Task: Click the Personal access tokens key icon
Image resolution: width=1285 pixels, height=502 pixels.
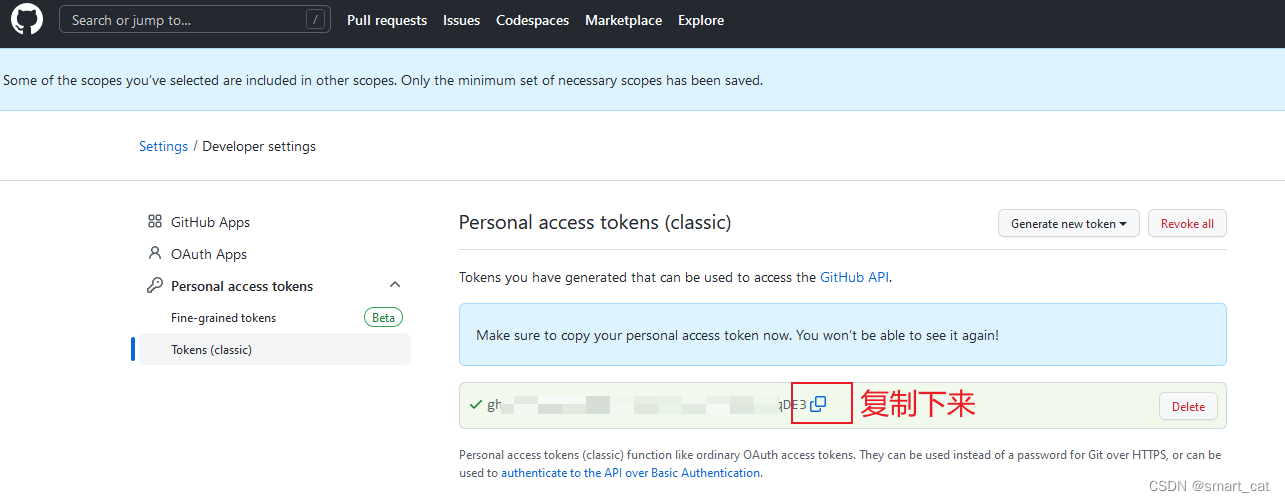Action: [154, 286]
